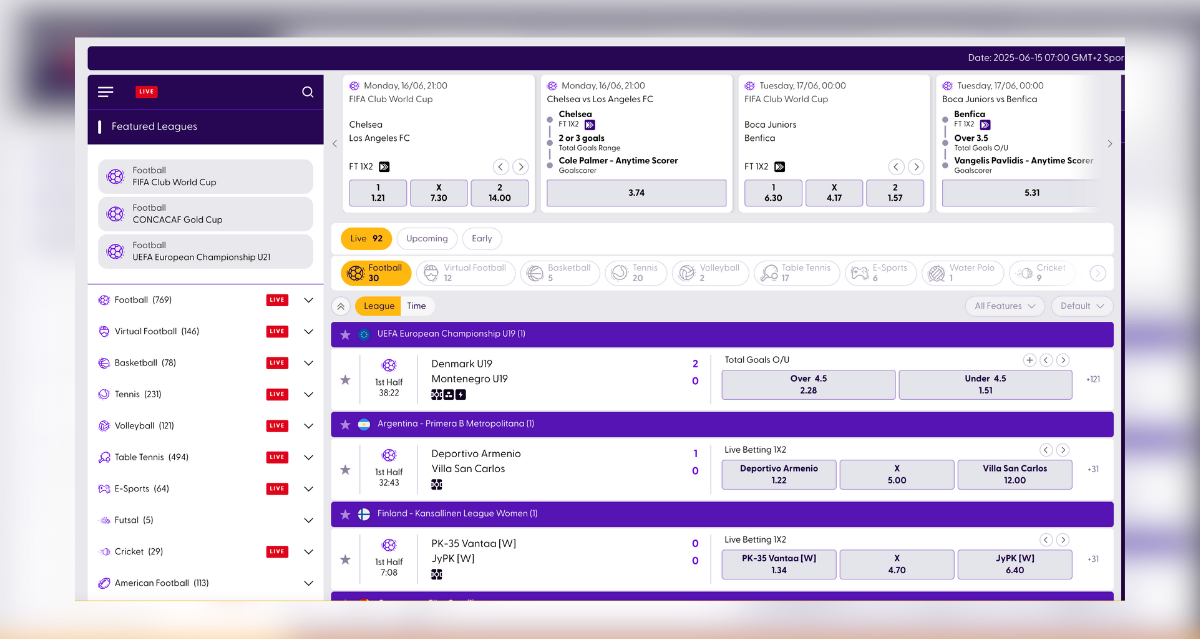Screen dimensions: 1200x639
Task: Click Chelsea win odds 1.21
Action: click(x=377, y=193)
